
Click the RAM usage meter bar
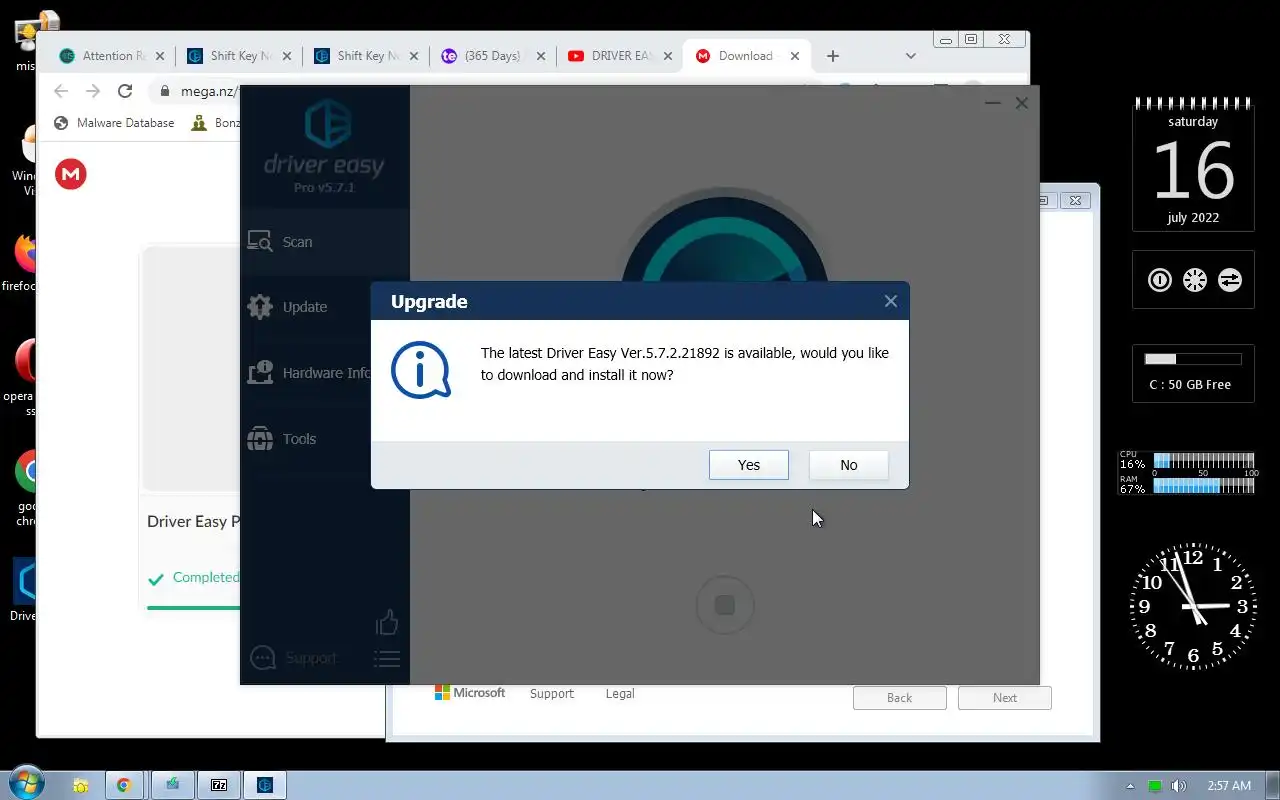(1205, 485)
